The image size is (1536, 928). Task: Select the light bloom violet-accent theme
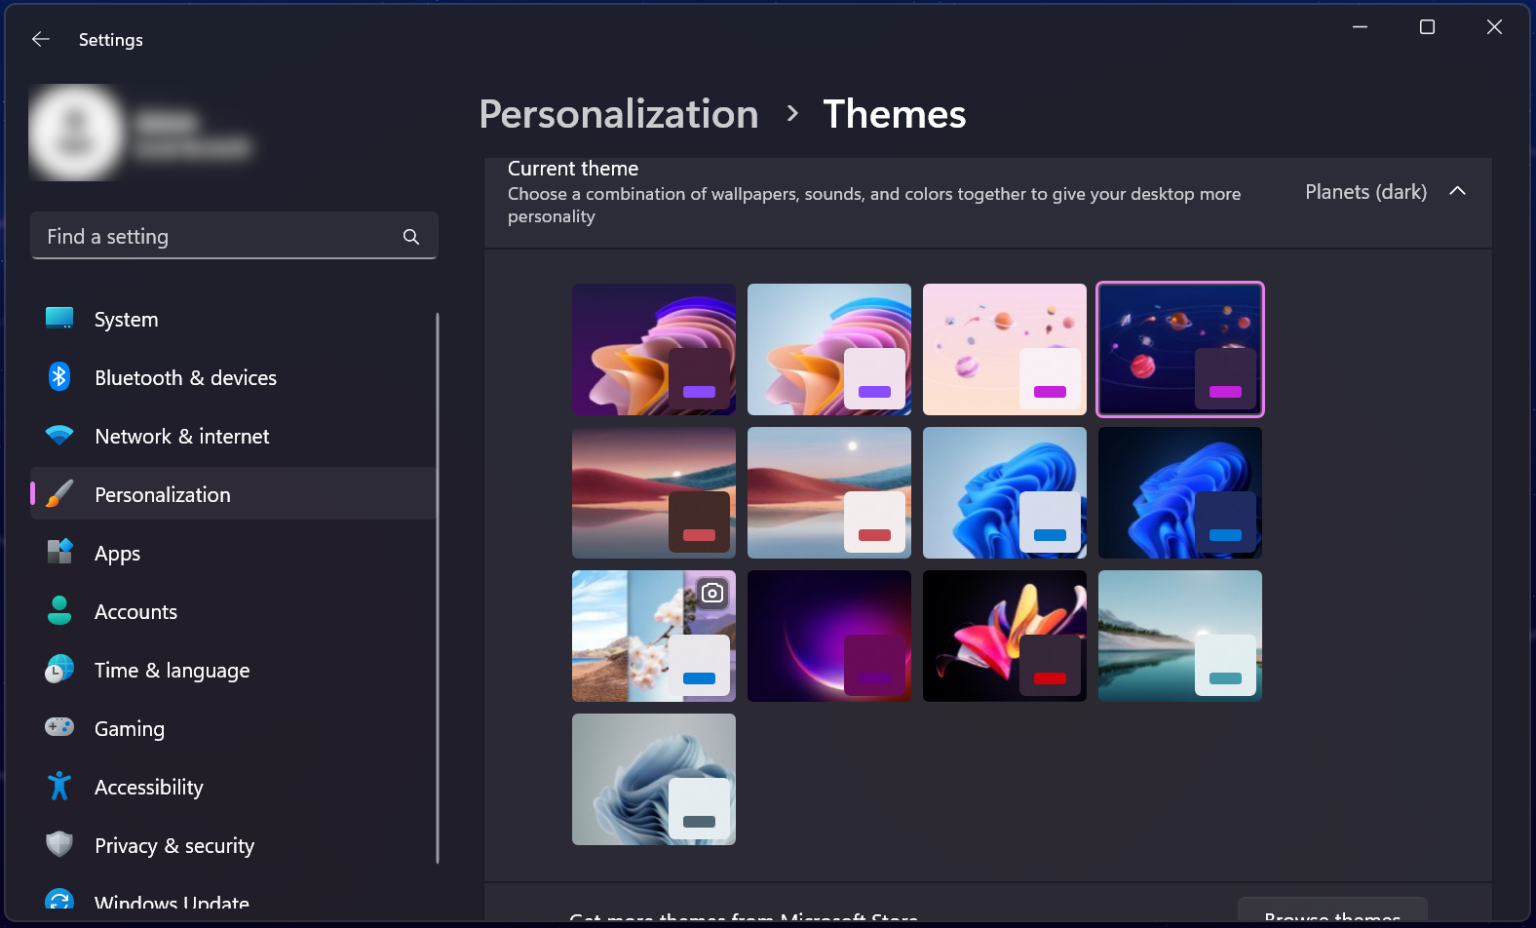[829, 349]
